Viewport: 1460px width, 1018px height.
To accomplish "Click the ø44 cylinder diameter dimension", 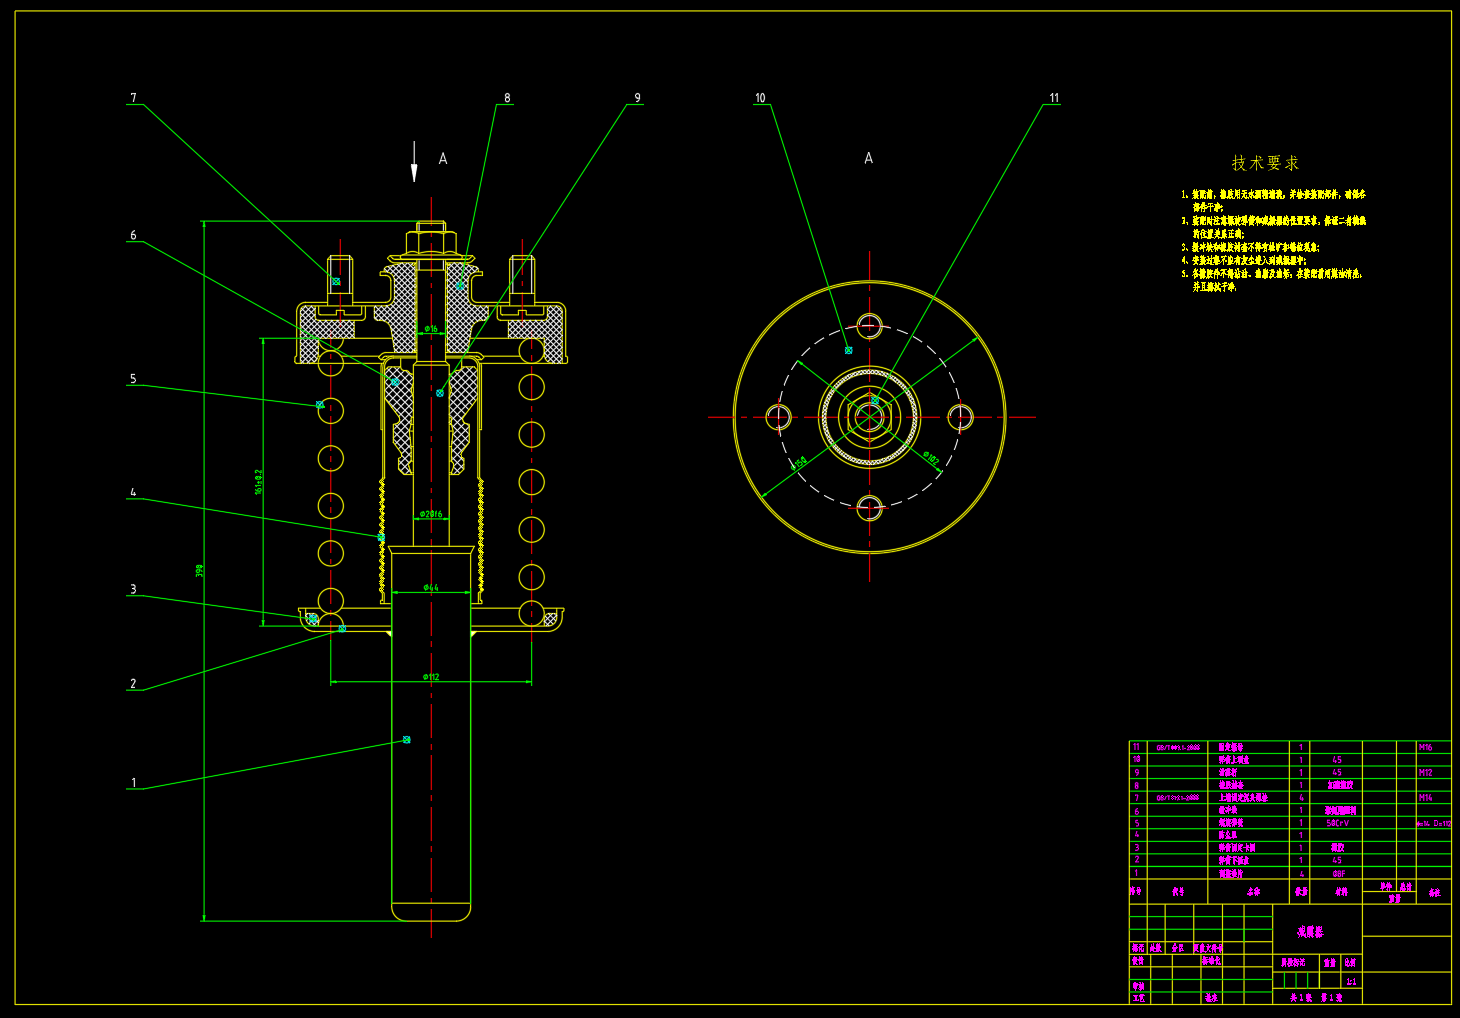I will pos(430,587).
